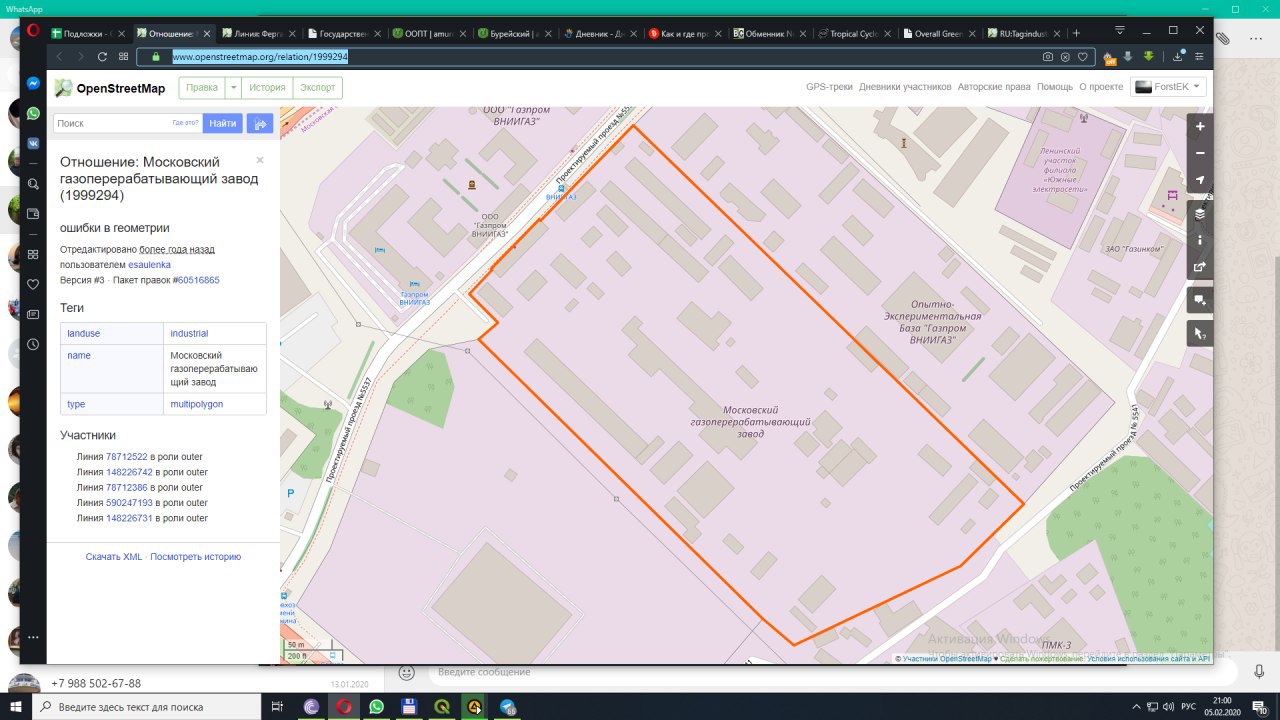1280x720 pixels.
Task: Open the Экспорт tab
Action: [x=318, y=88]
